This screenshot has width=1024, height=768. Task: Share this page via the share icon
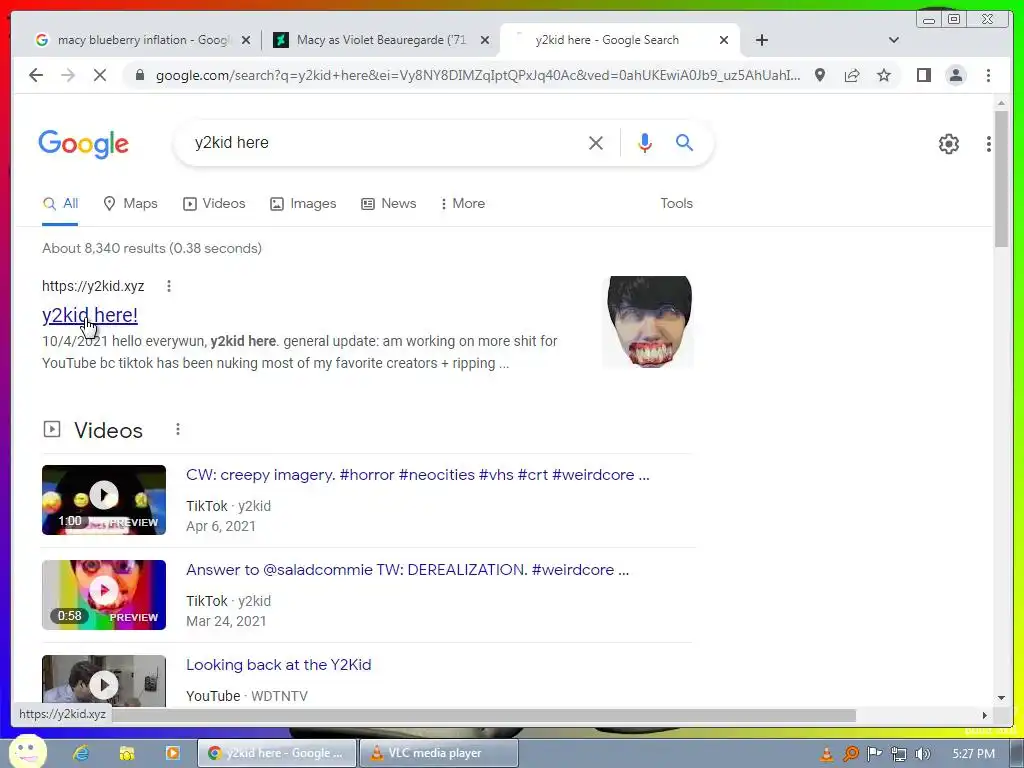pyautogui.click(x=852, y=75)
